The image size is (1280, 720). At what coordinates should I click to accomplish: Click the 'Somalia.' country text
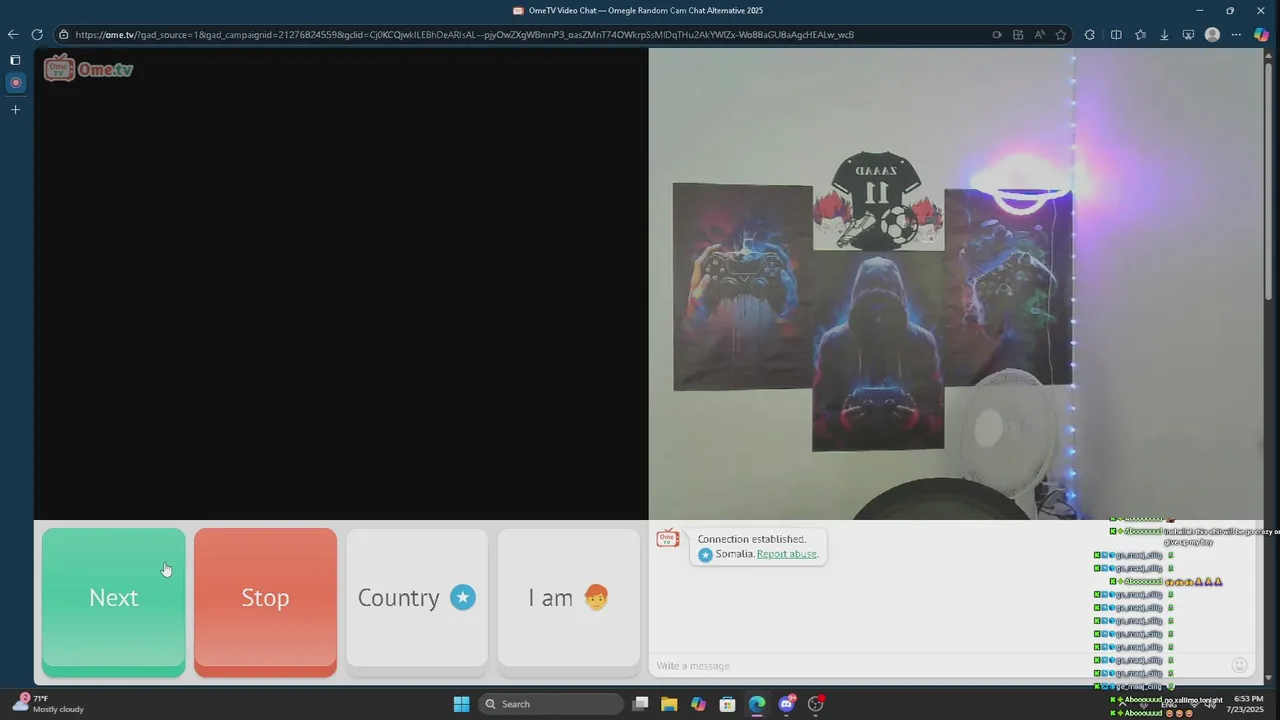pyautogui.click(x=735, y=554)
